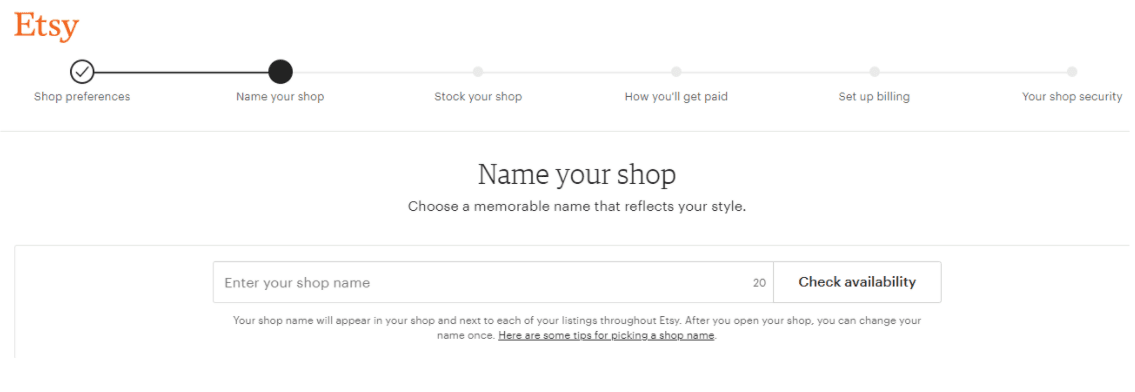Open tips for picking a shop name link
The image size is (1135, 392).
(x=607, y=336)
